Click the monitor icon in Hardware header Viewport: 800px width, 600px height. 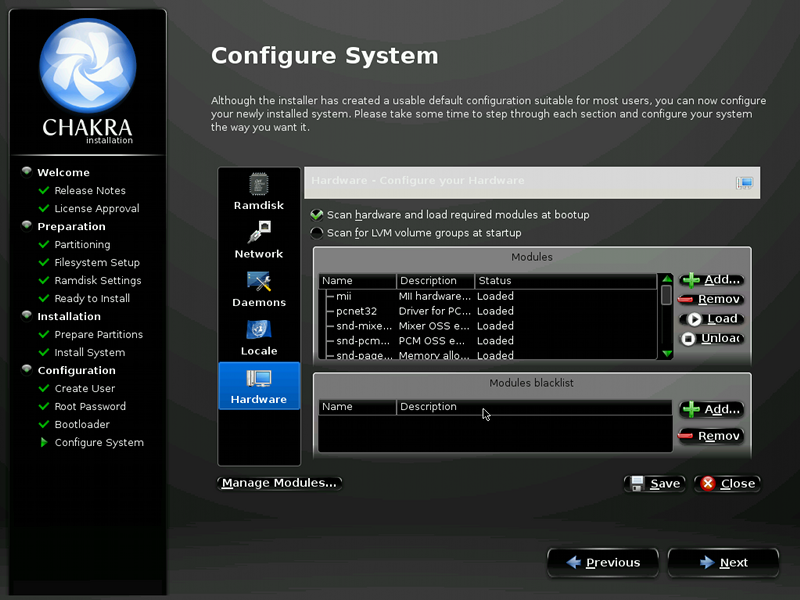[x=744, y=182]
